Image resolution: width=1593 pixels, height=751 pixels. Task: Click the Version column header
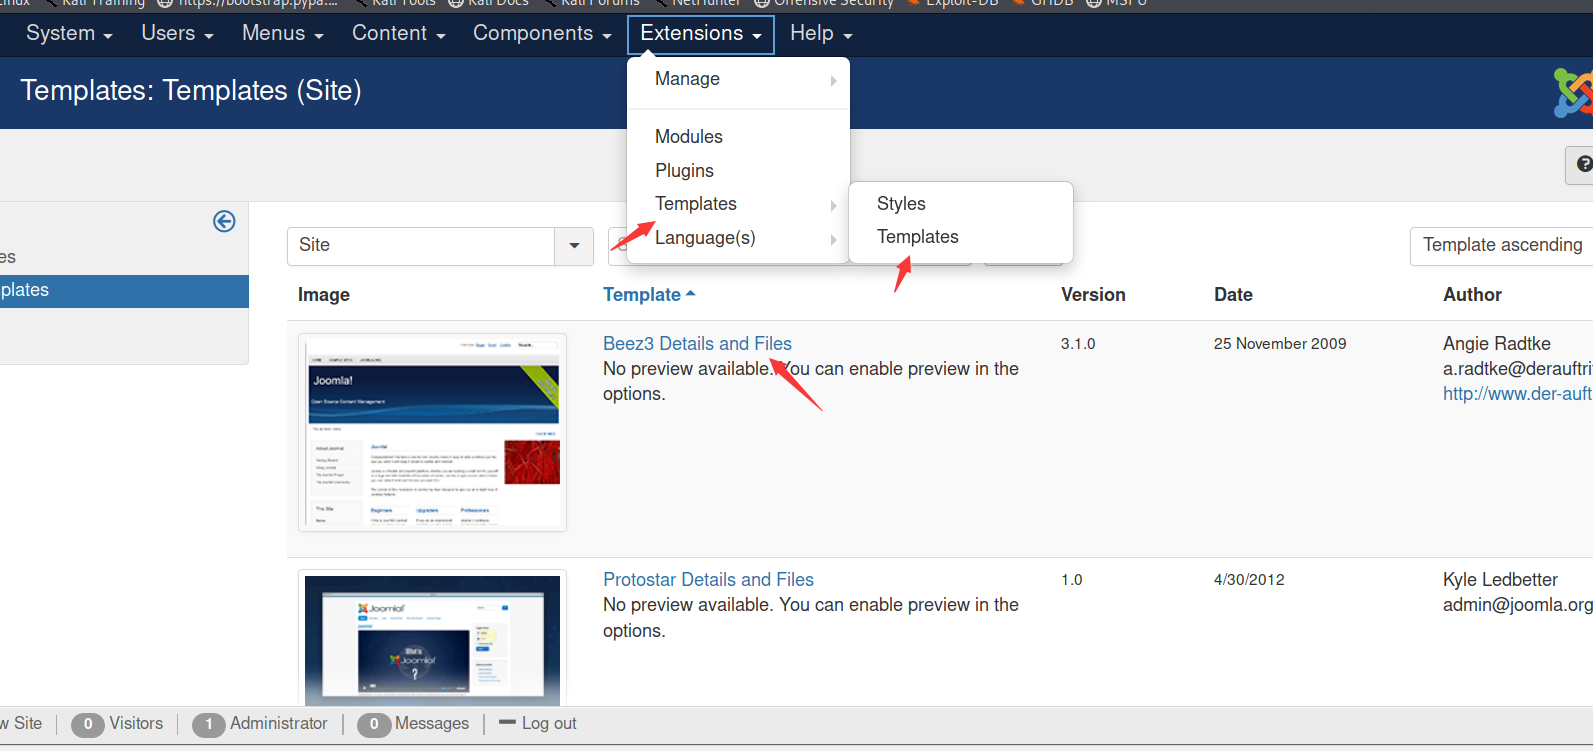1093,295
